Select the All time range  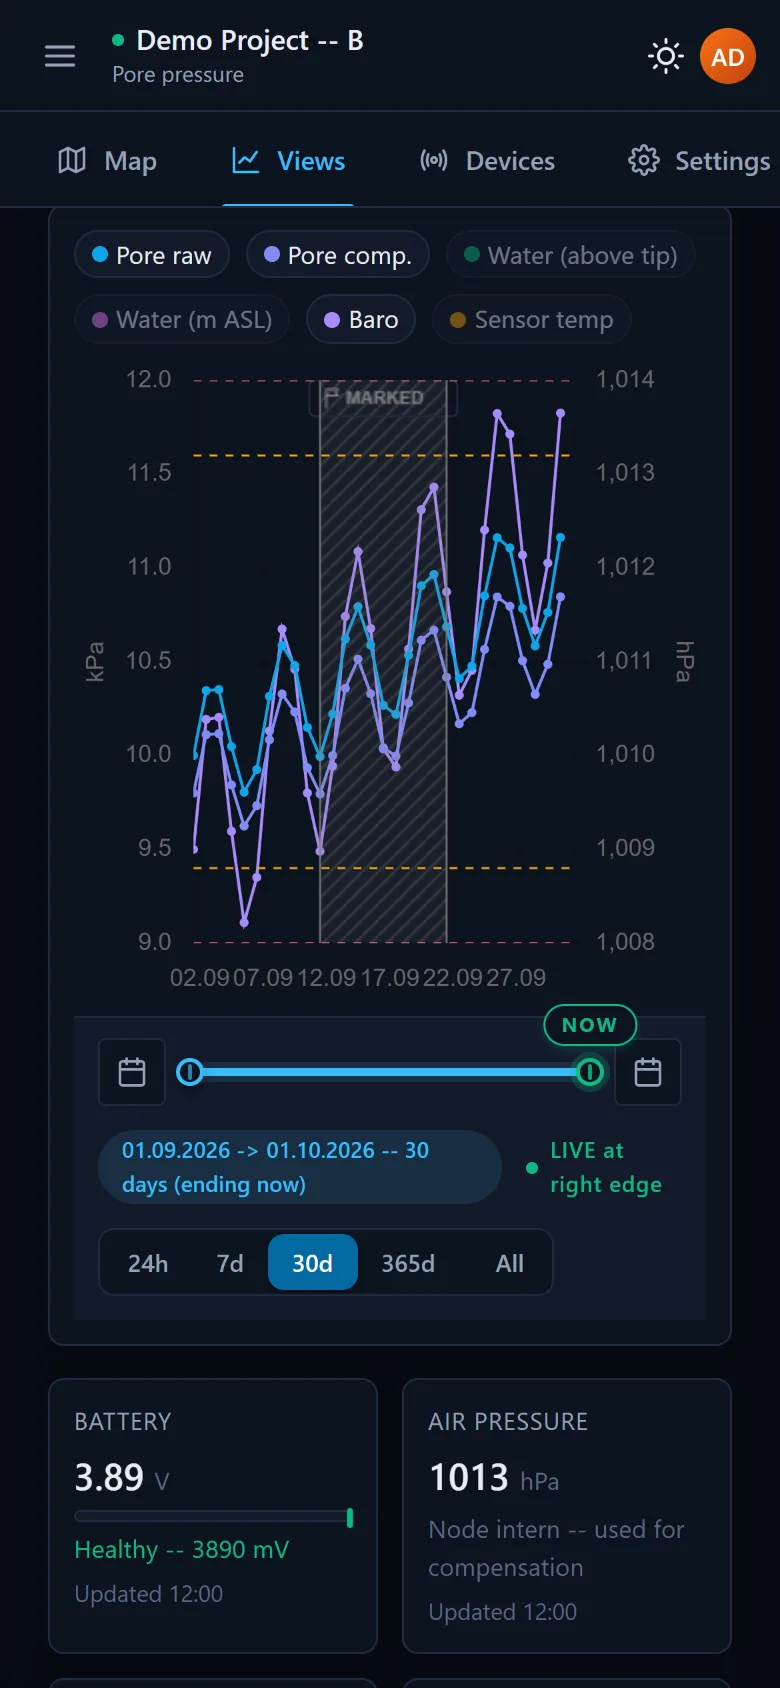coord(509,1263)
